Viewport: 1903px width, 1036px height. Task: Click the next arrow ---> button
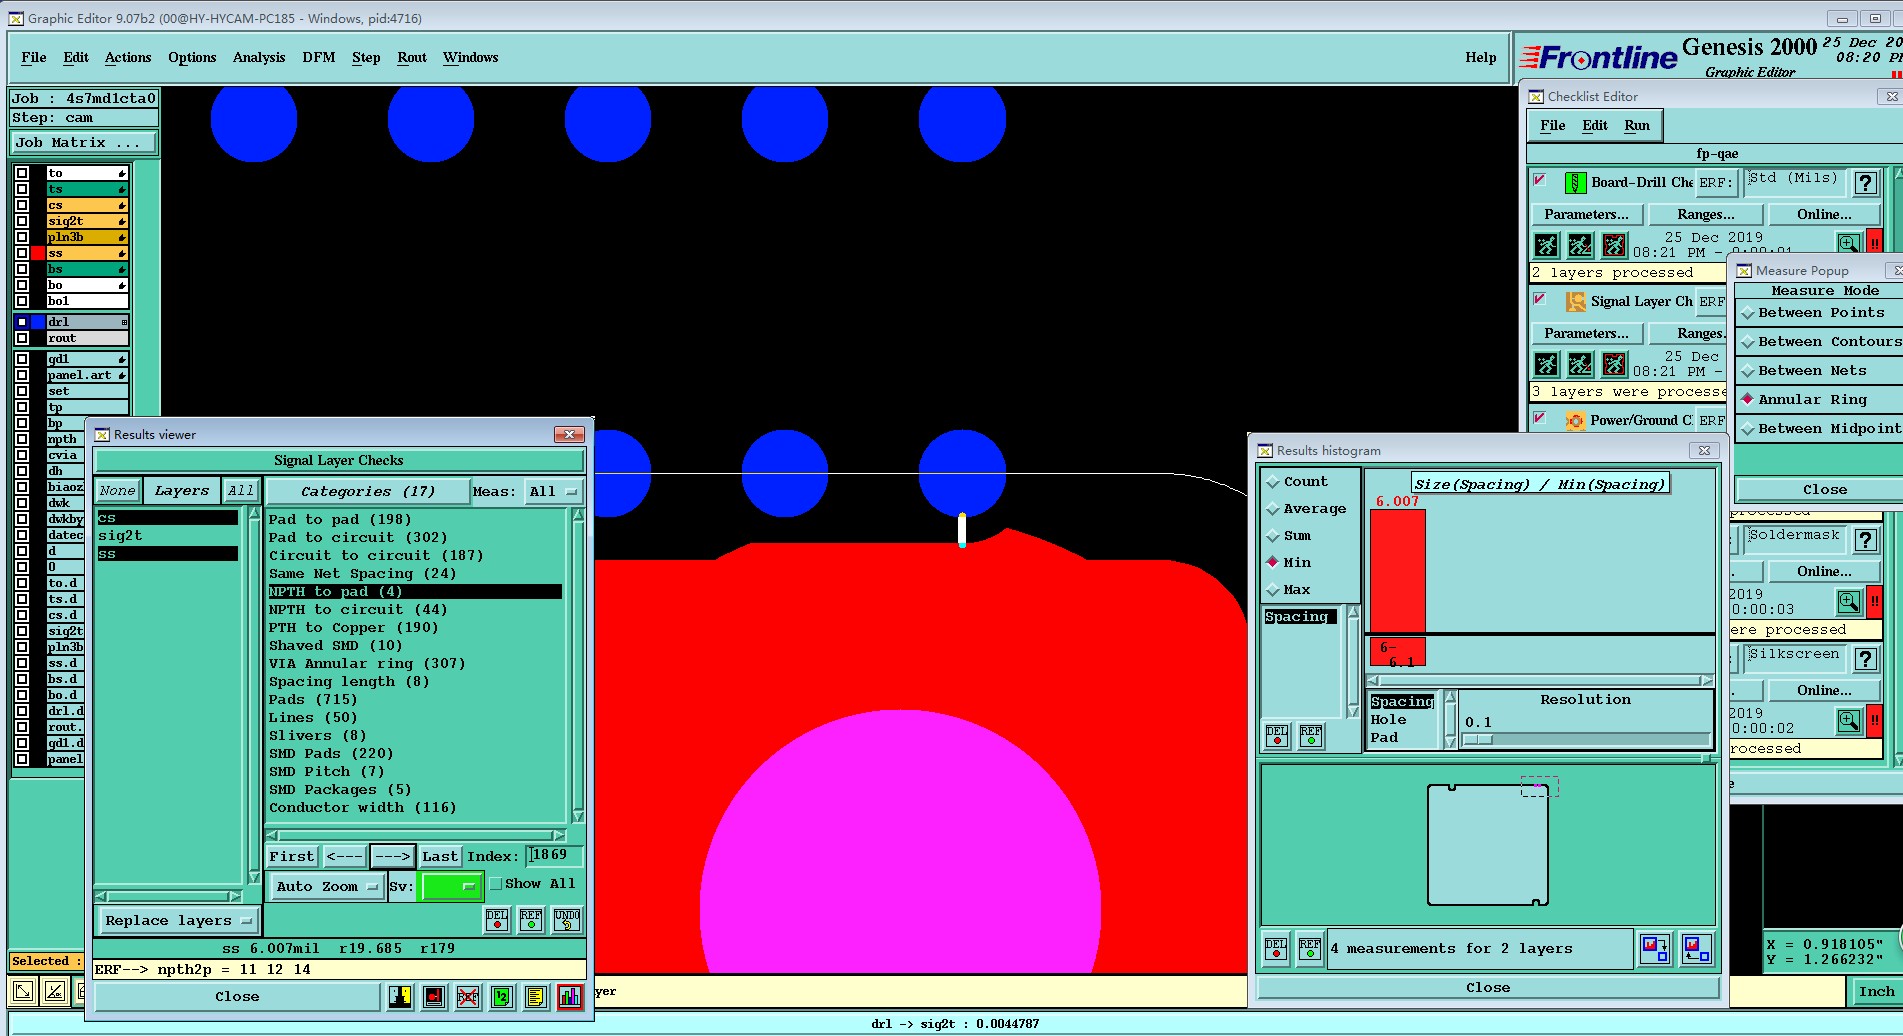(x=393, y=857)
